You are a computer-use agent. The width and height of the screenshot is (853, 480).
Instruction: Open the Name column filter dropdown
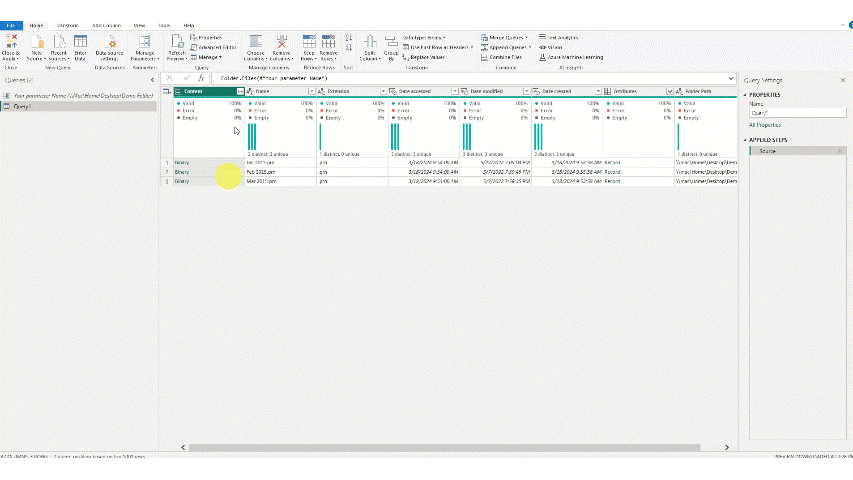pos(311,91)
